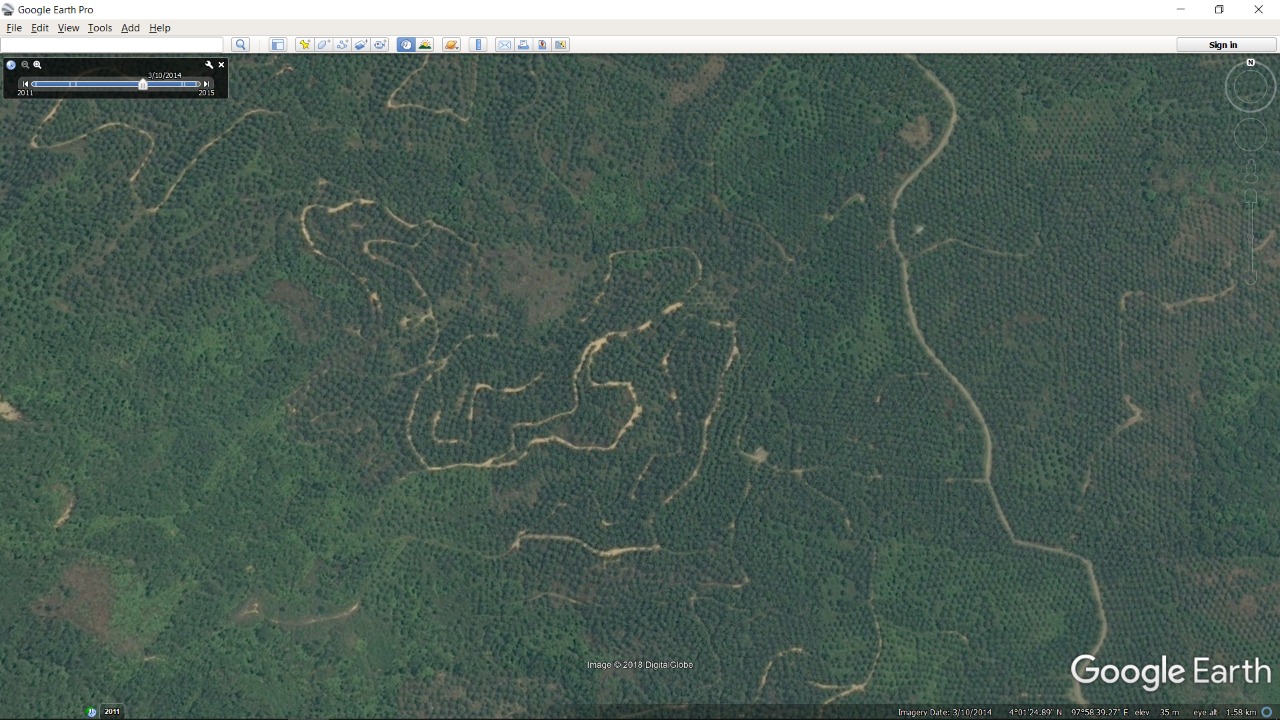This screenshot has width=1280, height=720.
Task: Click the eye alt 1.58 km readout
Action: click(1225, 712)
